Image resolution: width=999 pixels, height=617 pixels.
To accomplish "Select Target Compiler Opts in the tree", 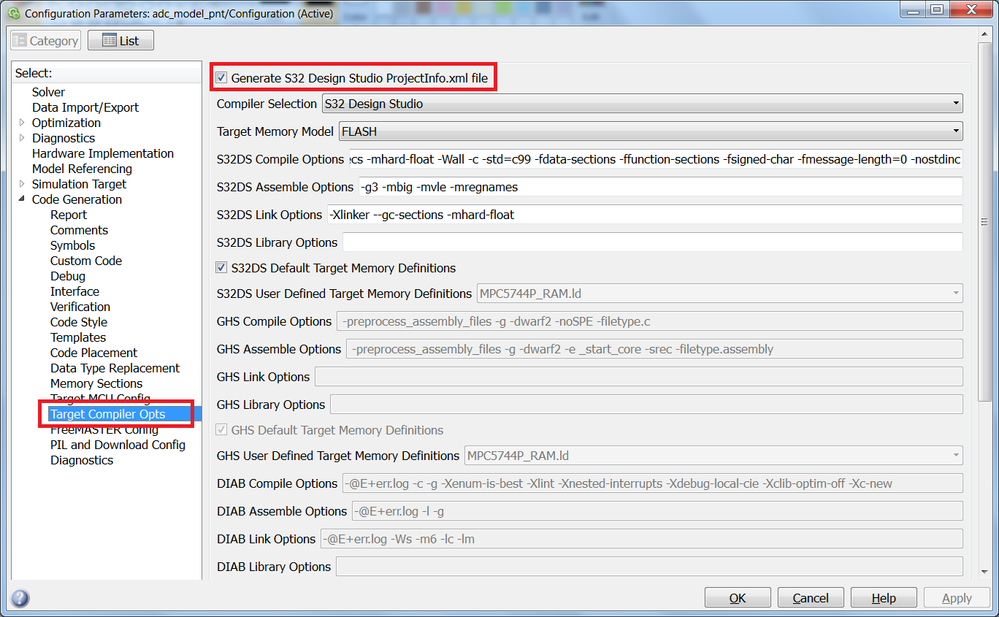I will point(108,414).
